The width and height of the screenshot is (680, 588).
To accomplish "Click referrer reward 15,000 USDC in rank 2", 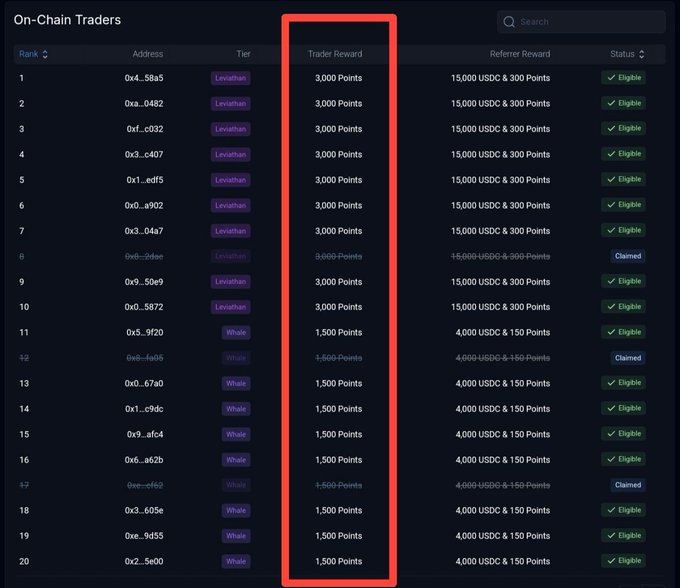I will (x=500, y=104).
